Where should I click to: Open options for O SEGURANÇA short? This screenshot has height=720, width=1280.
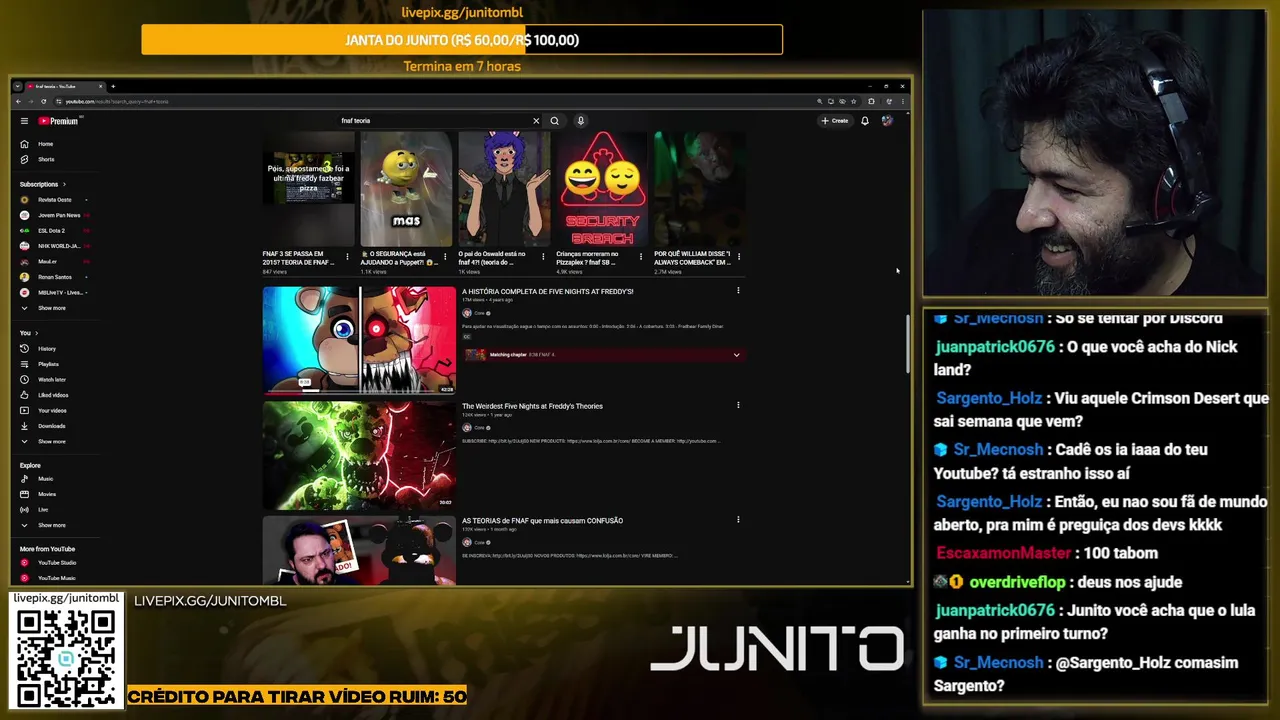446,257
